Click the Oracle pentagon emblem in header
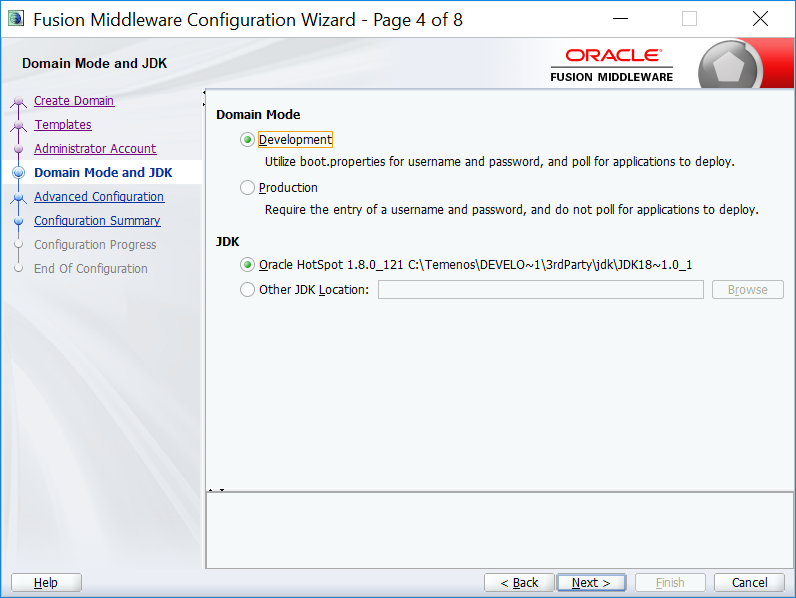Viewport: 796px width, 598px height. (x=731, y=66)
